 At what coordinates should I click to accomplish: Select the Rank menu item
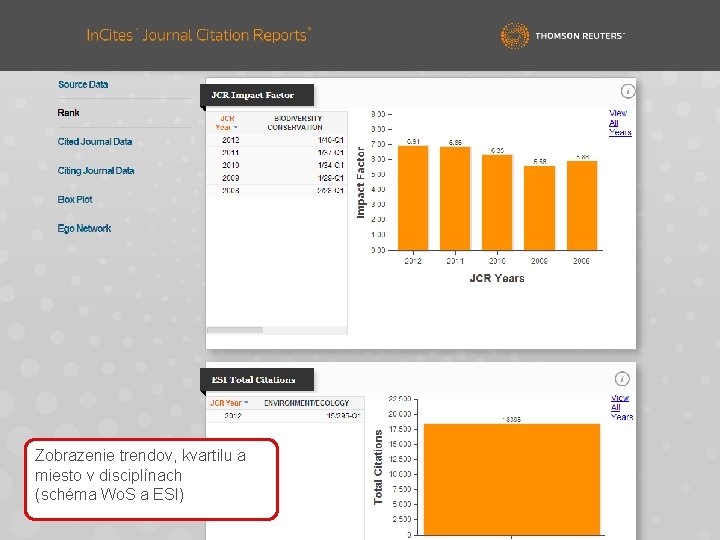[68, 113]
